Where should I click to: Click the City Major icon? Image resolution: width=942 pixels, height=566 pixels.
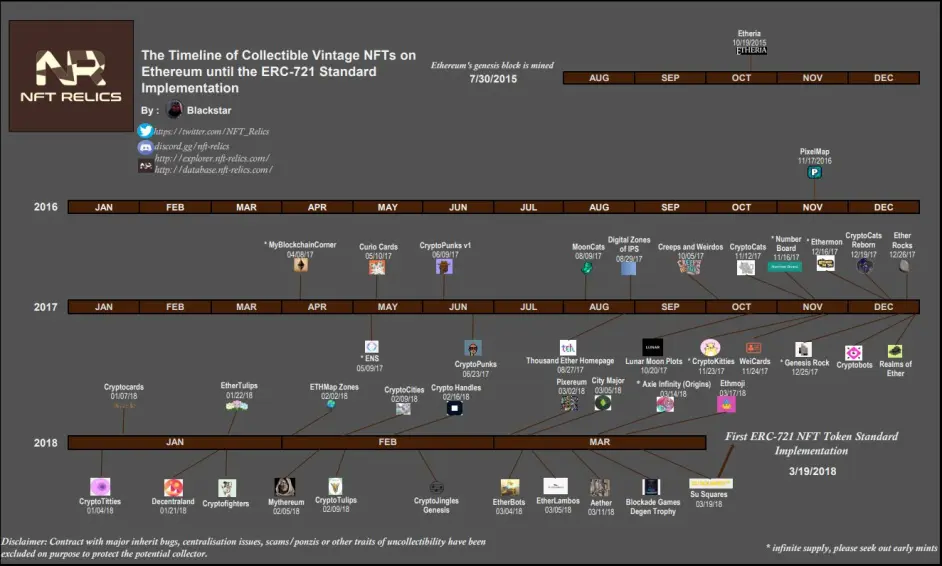[x=603, y=403]
